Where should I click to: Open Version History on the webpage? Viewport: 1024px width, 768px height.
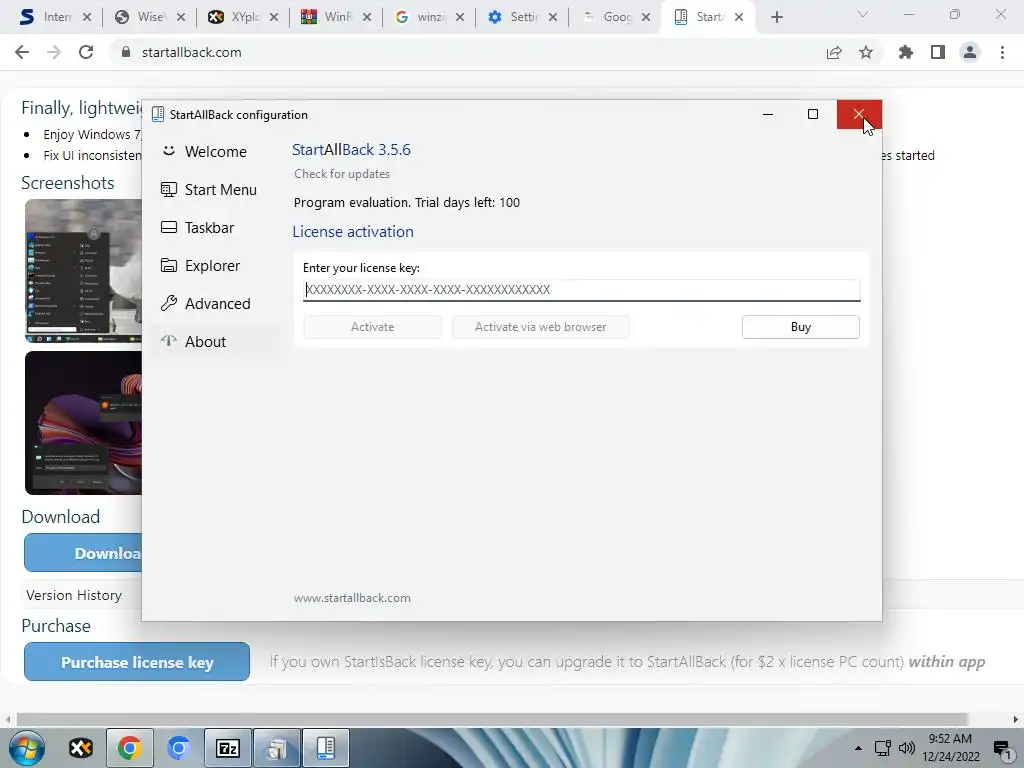(74, 595)
